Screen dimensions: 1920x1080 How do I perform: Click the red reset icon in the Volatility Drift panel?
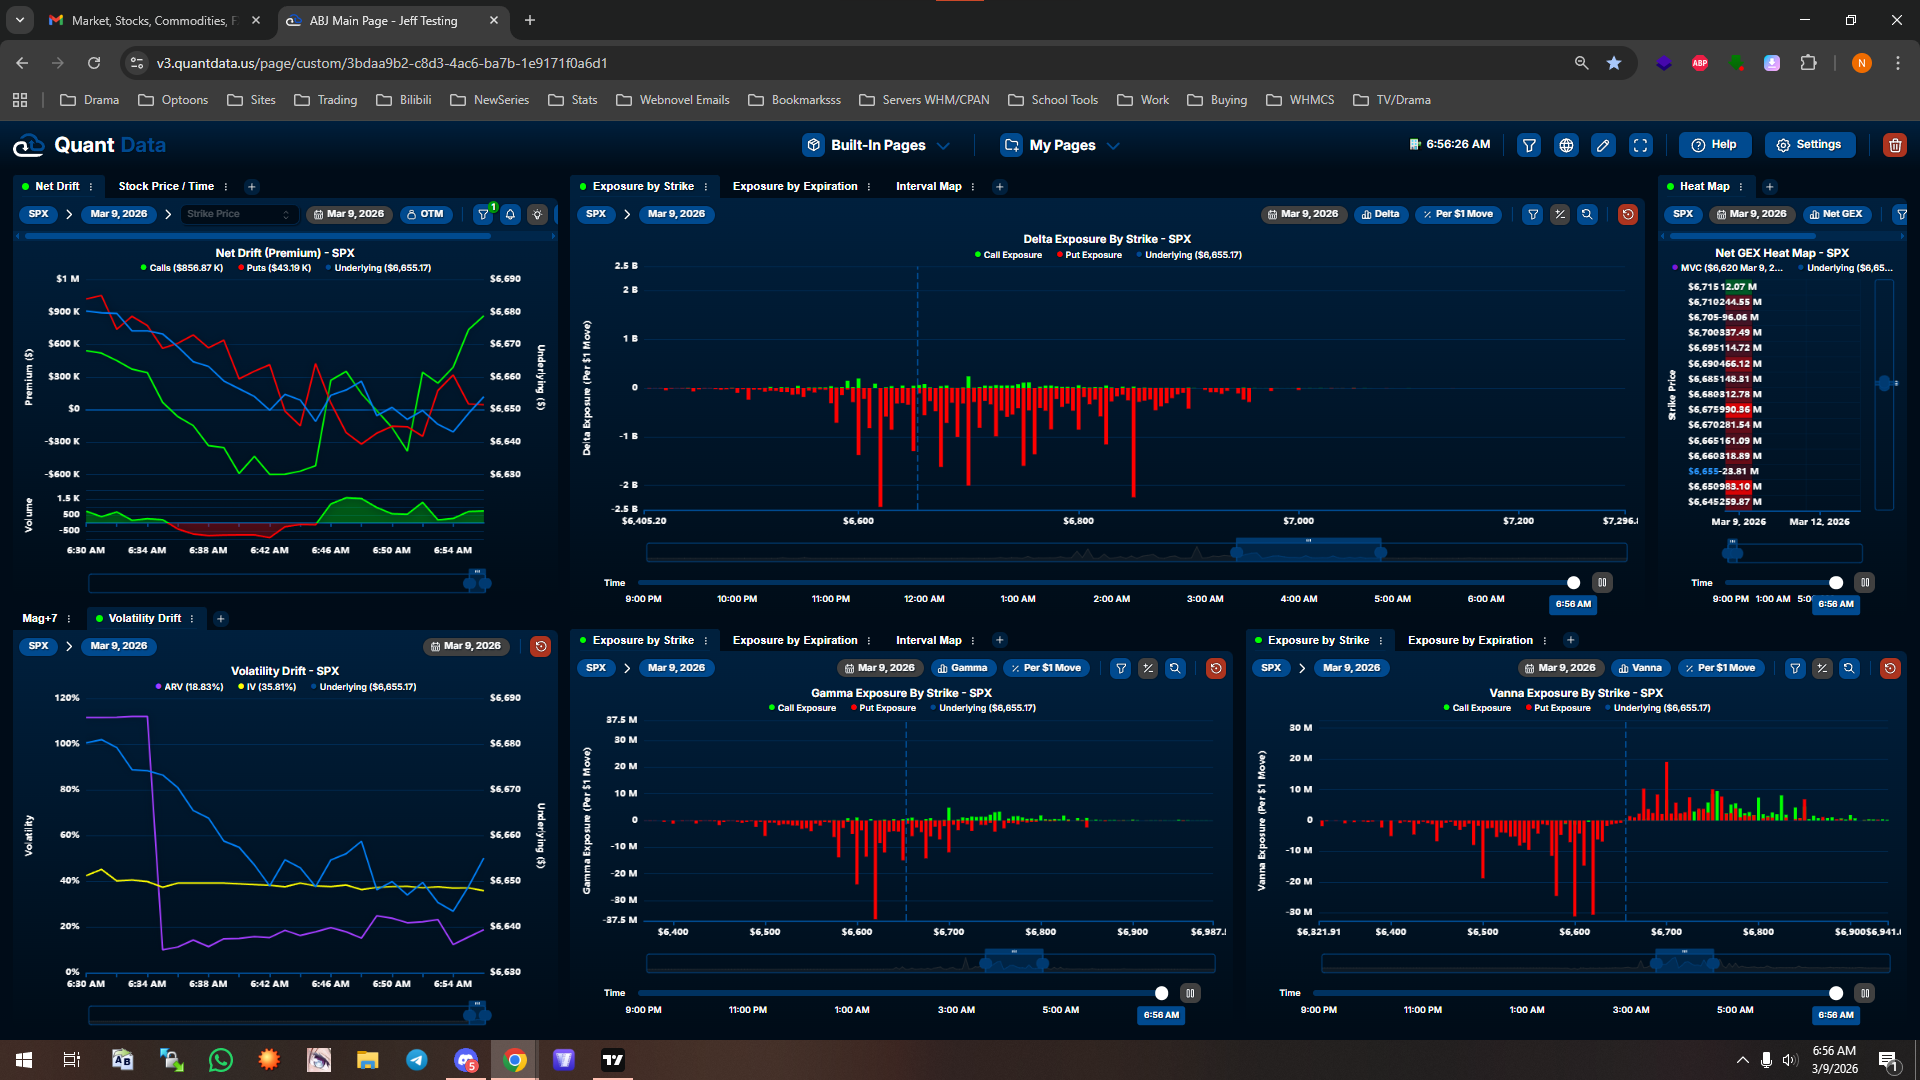541,646
